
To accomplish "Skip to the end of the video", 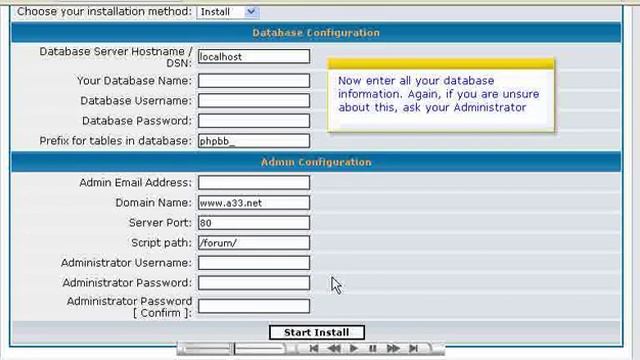I will [413, 349].
